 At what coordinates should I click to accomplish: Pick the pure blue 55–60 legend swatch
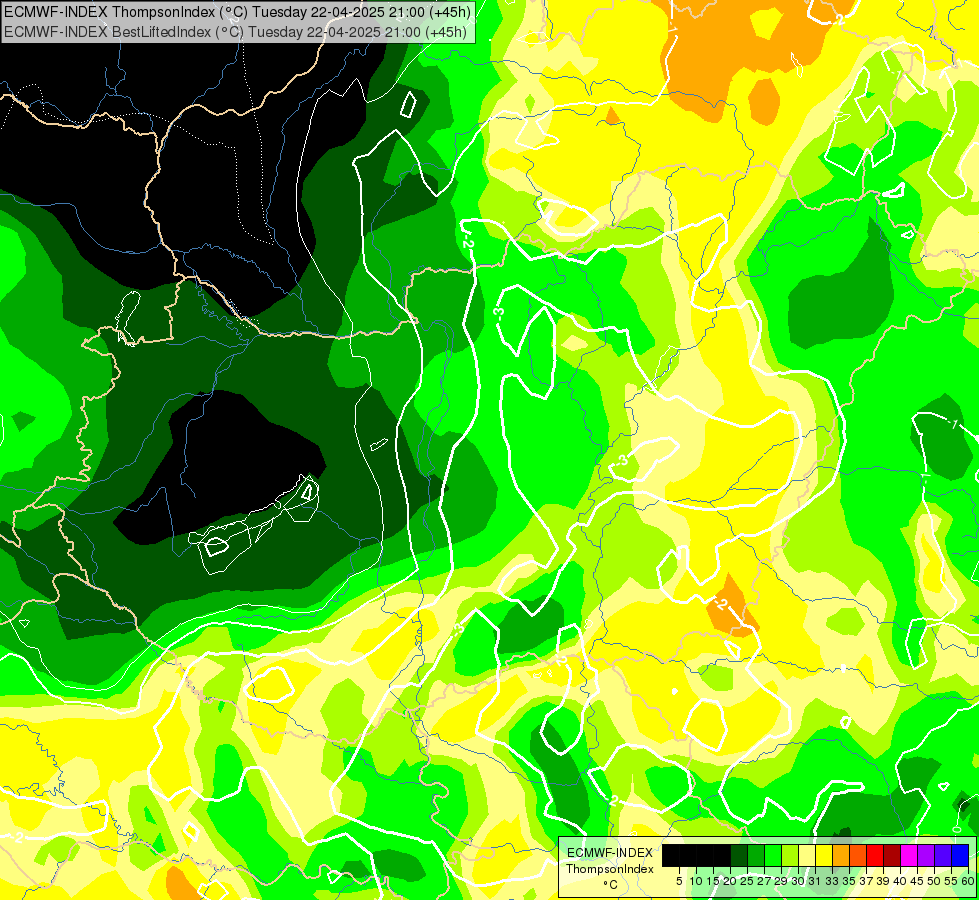tap(960, 856)
